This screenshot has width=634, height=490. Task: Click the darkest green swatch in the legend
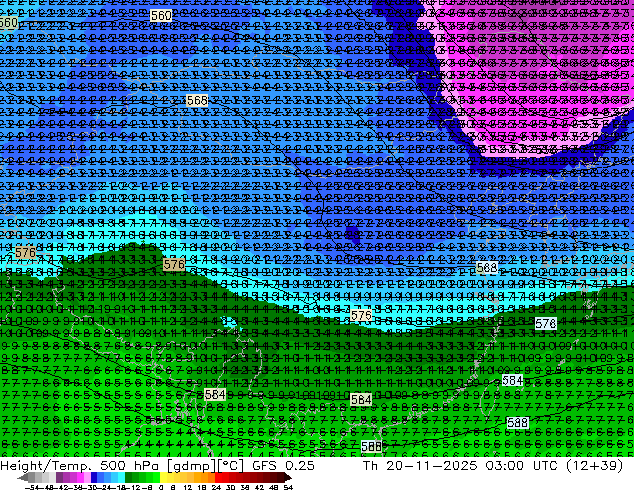click(129, 477)
